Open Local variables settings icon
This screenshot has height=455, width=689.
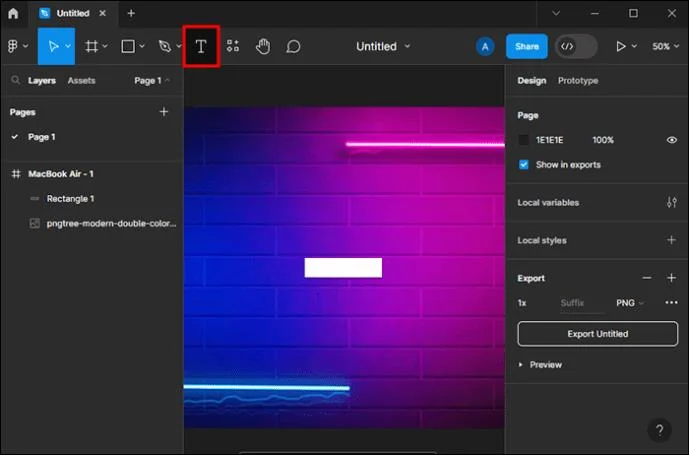click(x=671, y=202)
